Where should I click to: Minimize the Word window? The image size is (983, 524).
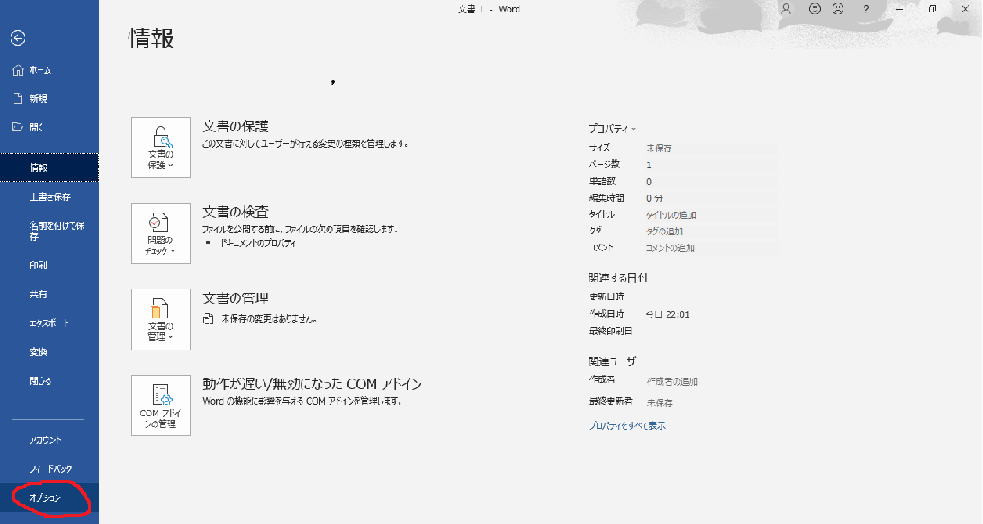click(x=900, y=9)
